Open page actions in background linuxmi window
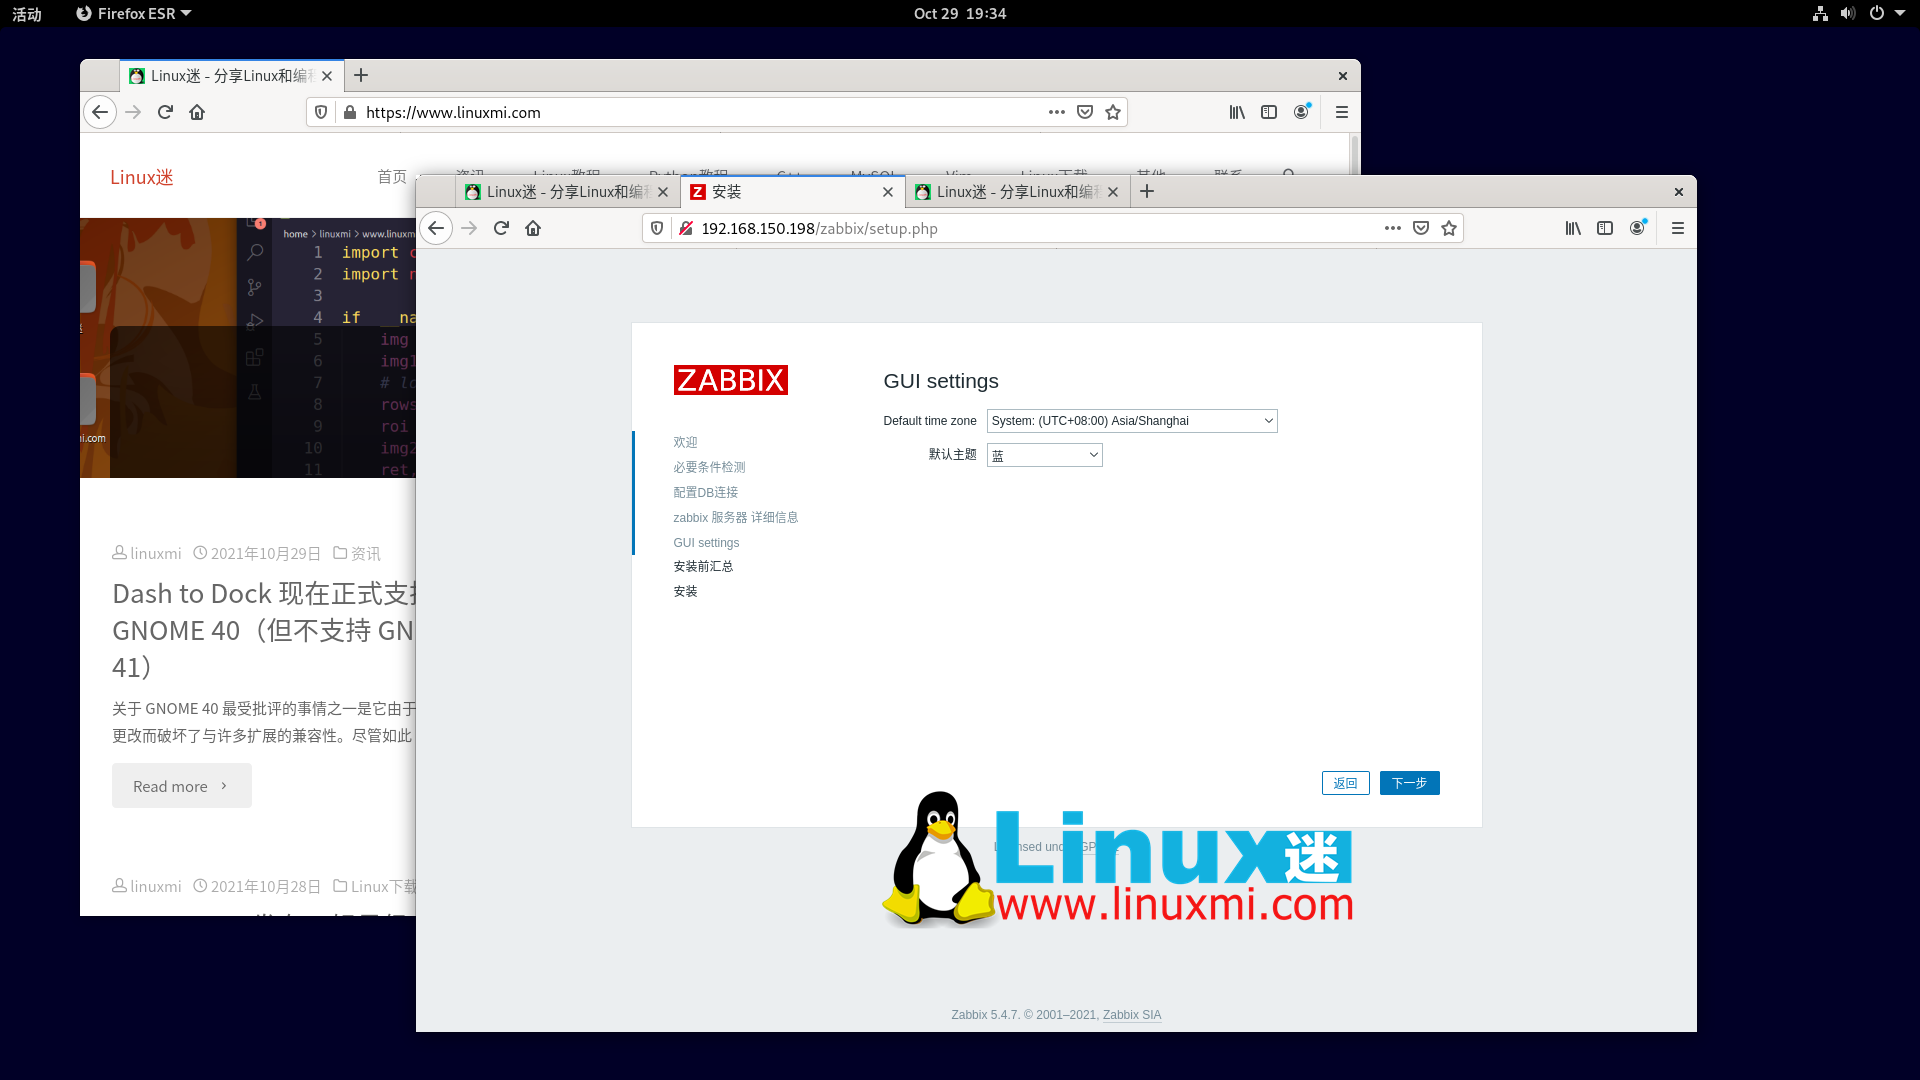Screen dimensions: 1920x1080 coord(1057,112)
